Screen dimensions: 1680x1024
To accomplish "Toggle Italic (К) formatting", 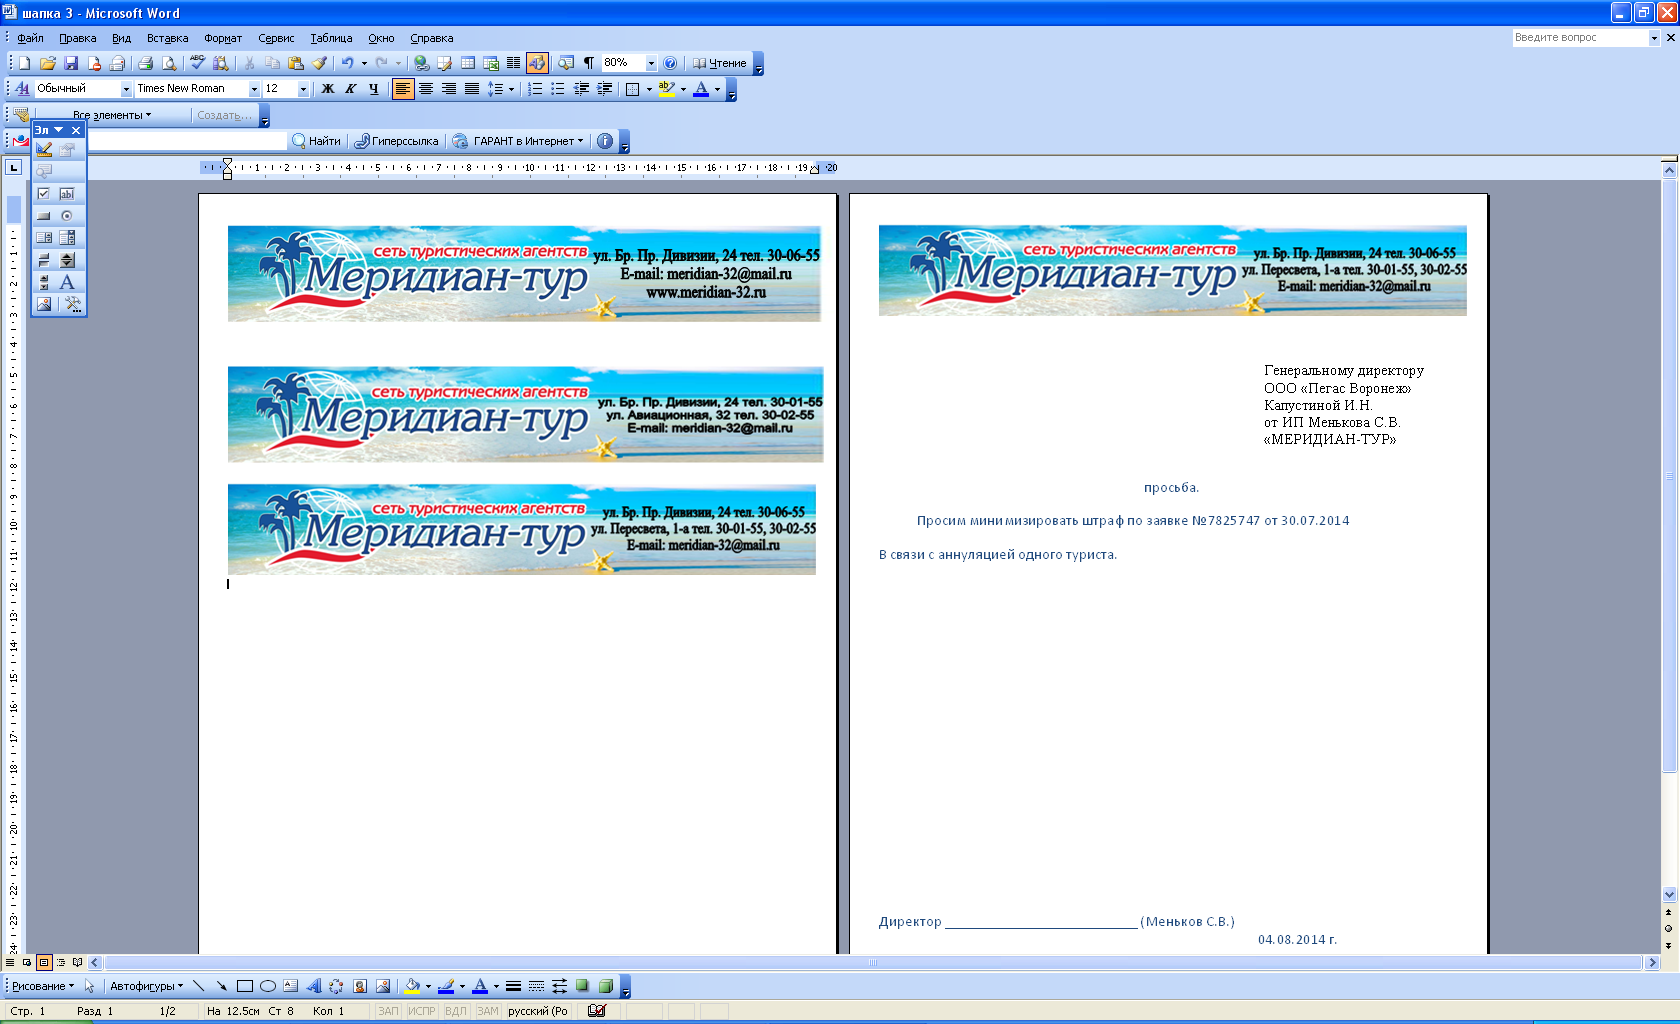I will click(350, 89).
